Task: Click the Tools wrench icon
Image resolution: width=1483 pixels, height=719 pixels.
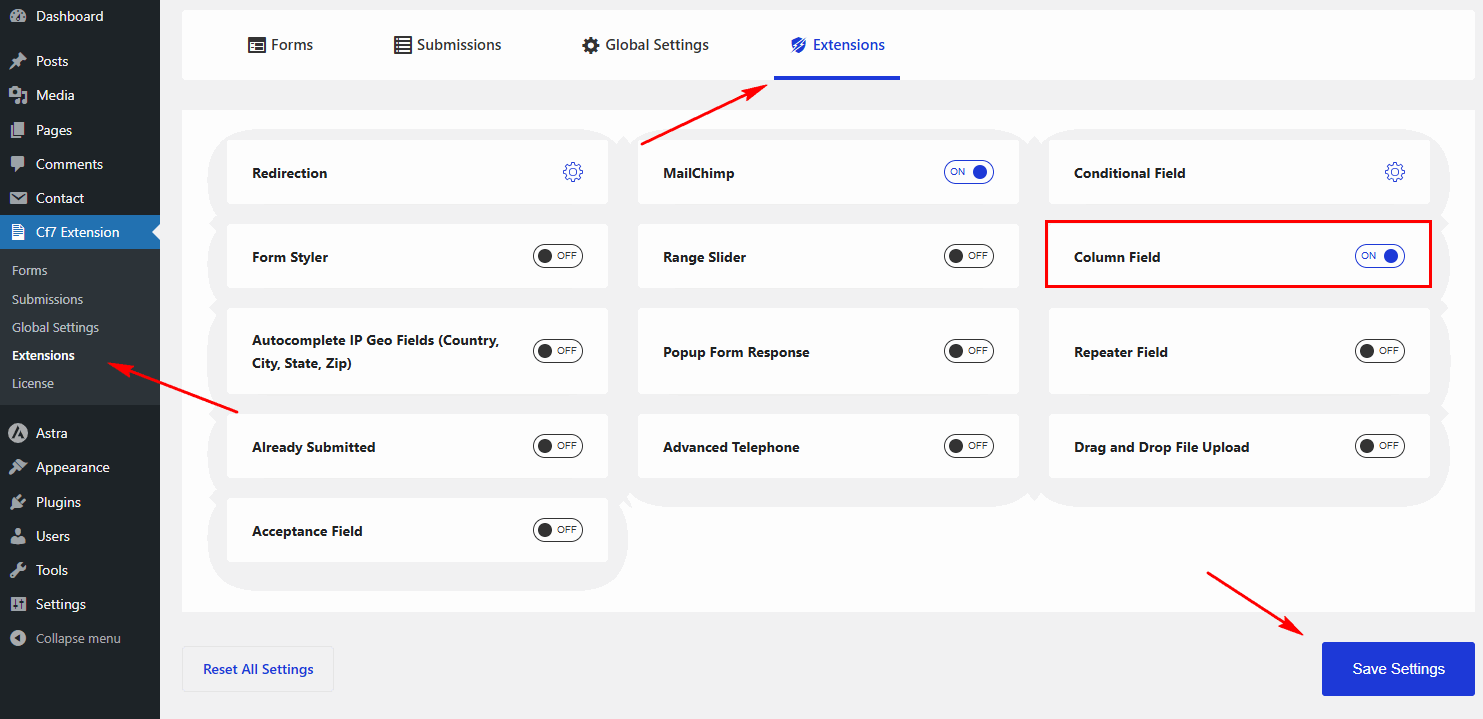Action: click(x=18, y=570)
